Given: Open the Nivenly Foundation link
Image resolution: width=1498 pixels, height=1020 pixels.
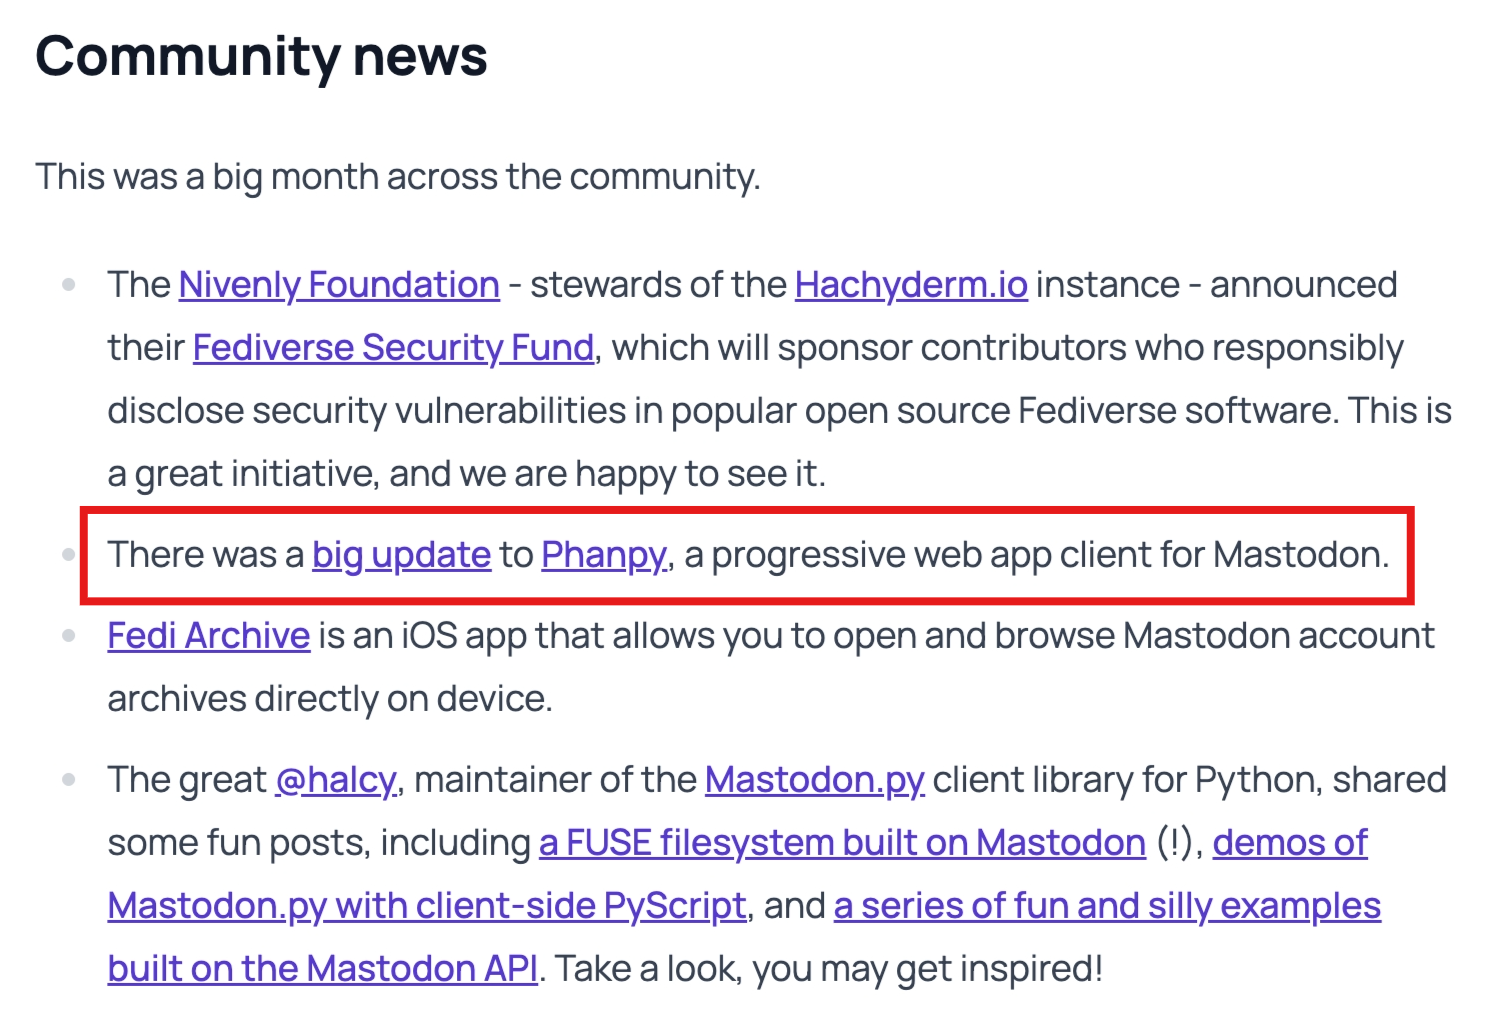Looking at the screenshot, I should 339,285.
